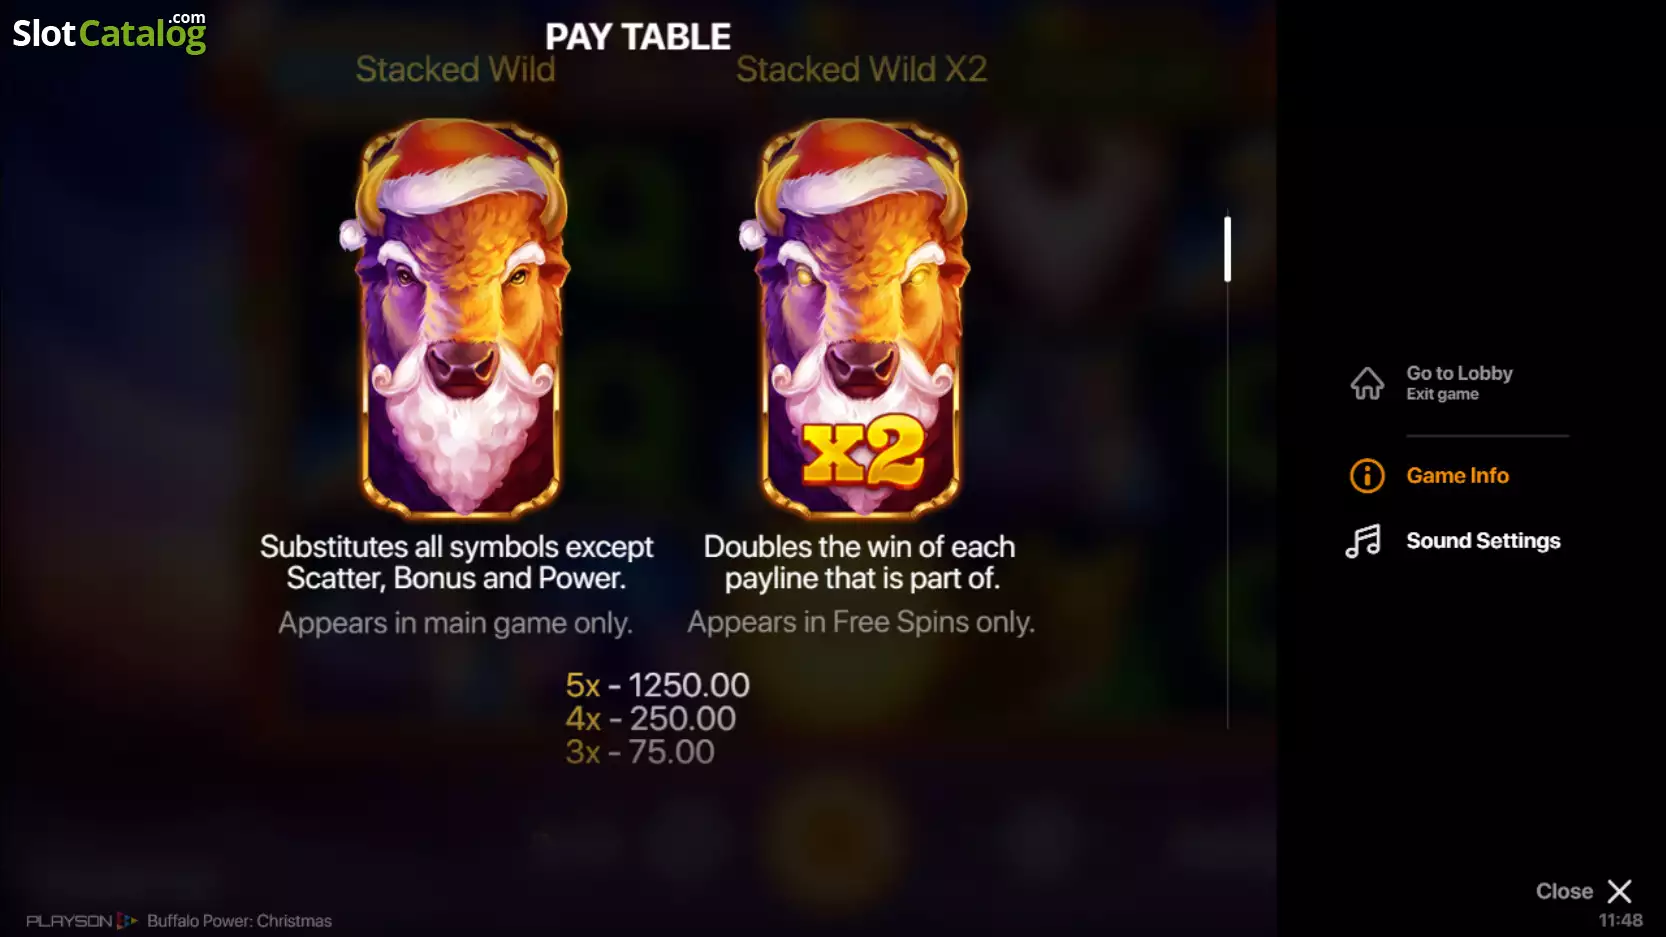Image resolution: width=1666 pixels, height=937 pixels.
Task: Select the Game Info menu item
Action: click(x=1457, y=476)
